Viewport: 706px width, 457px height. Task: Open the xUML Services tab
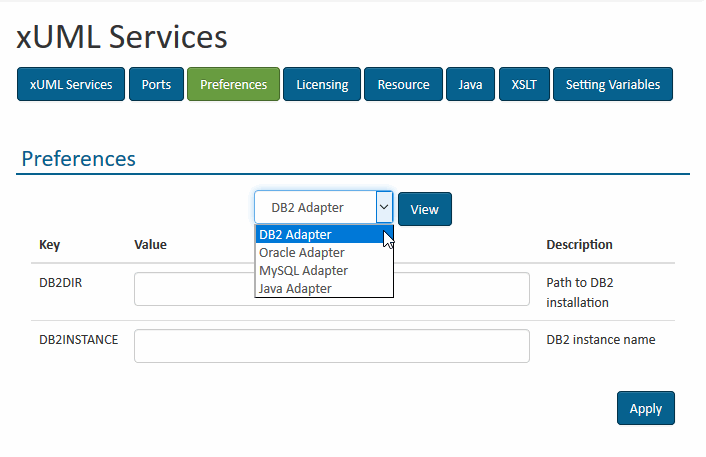(x=71, y=85)
